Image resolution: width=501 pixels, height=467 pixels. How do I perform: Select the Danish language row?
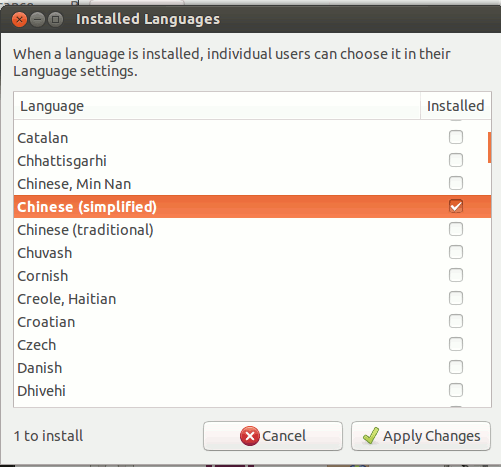click(252, 368)
